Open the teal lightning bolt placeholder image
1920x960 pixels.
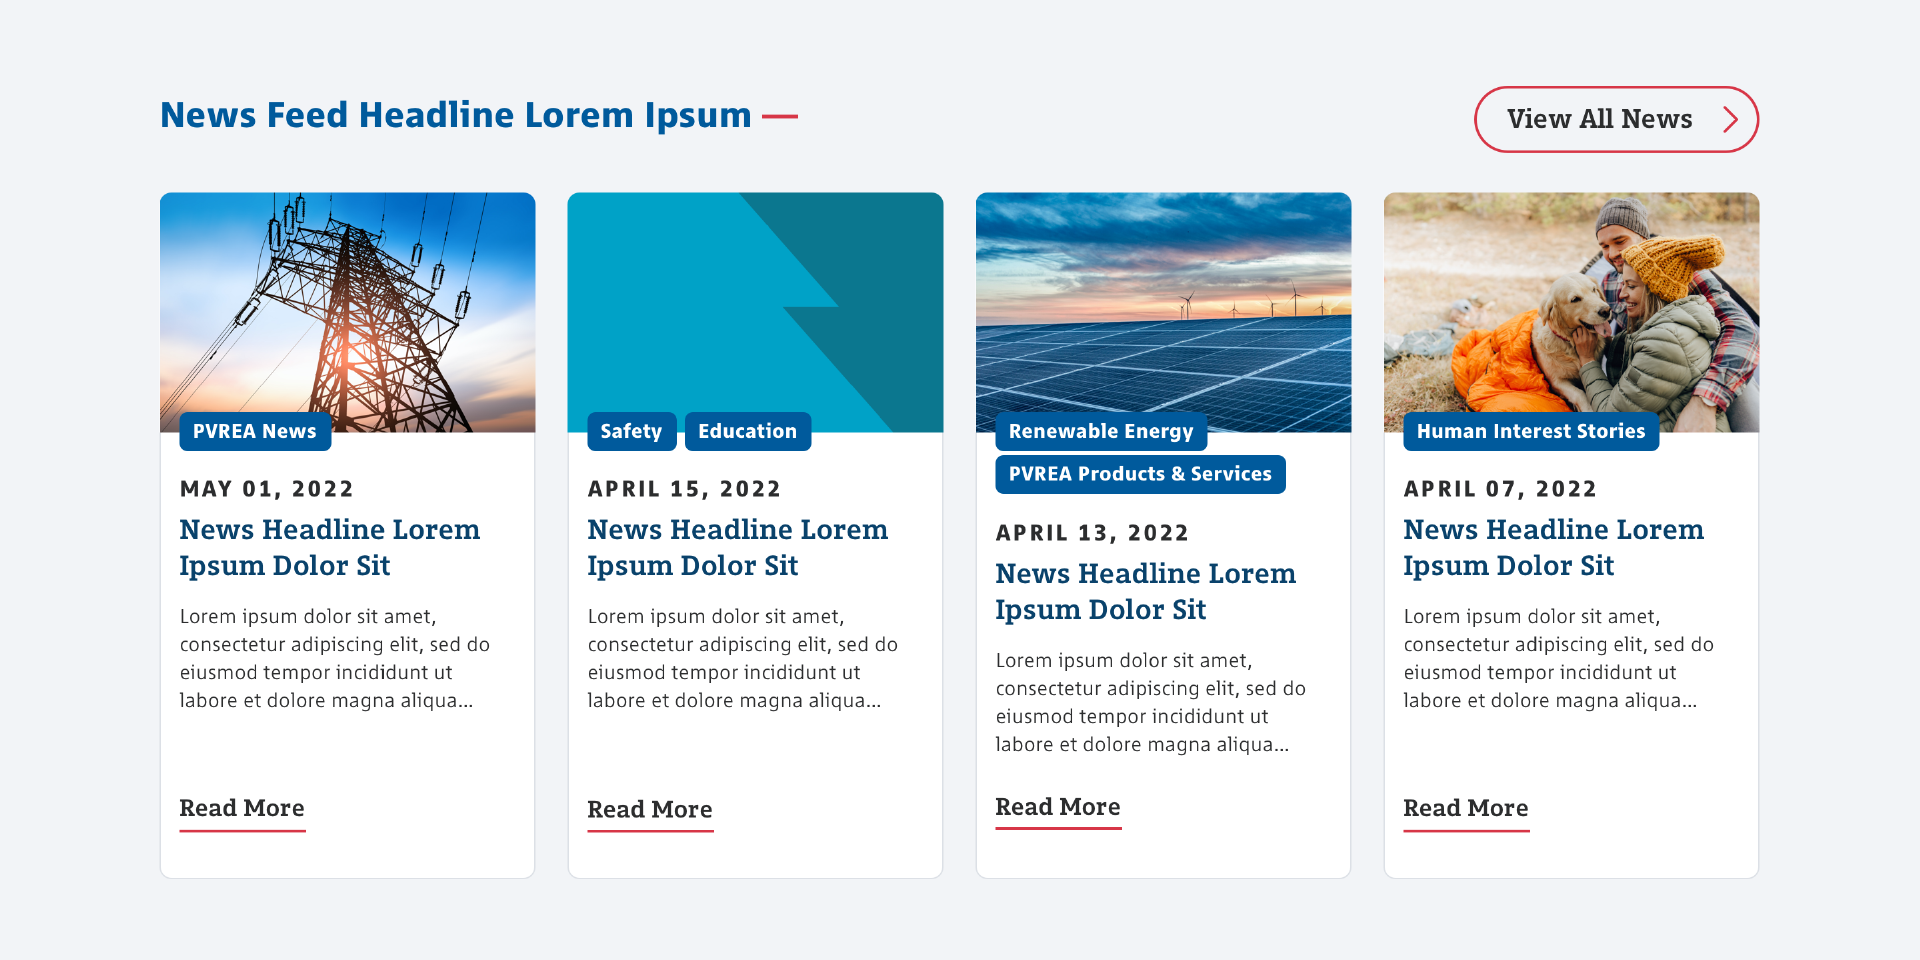pos(755,312)
